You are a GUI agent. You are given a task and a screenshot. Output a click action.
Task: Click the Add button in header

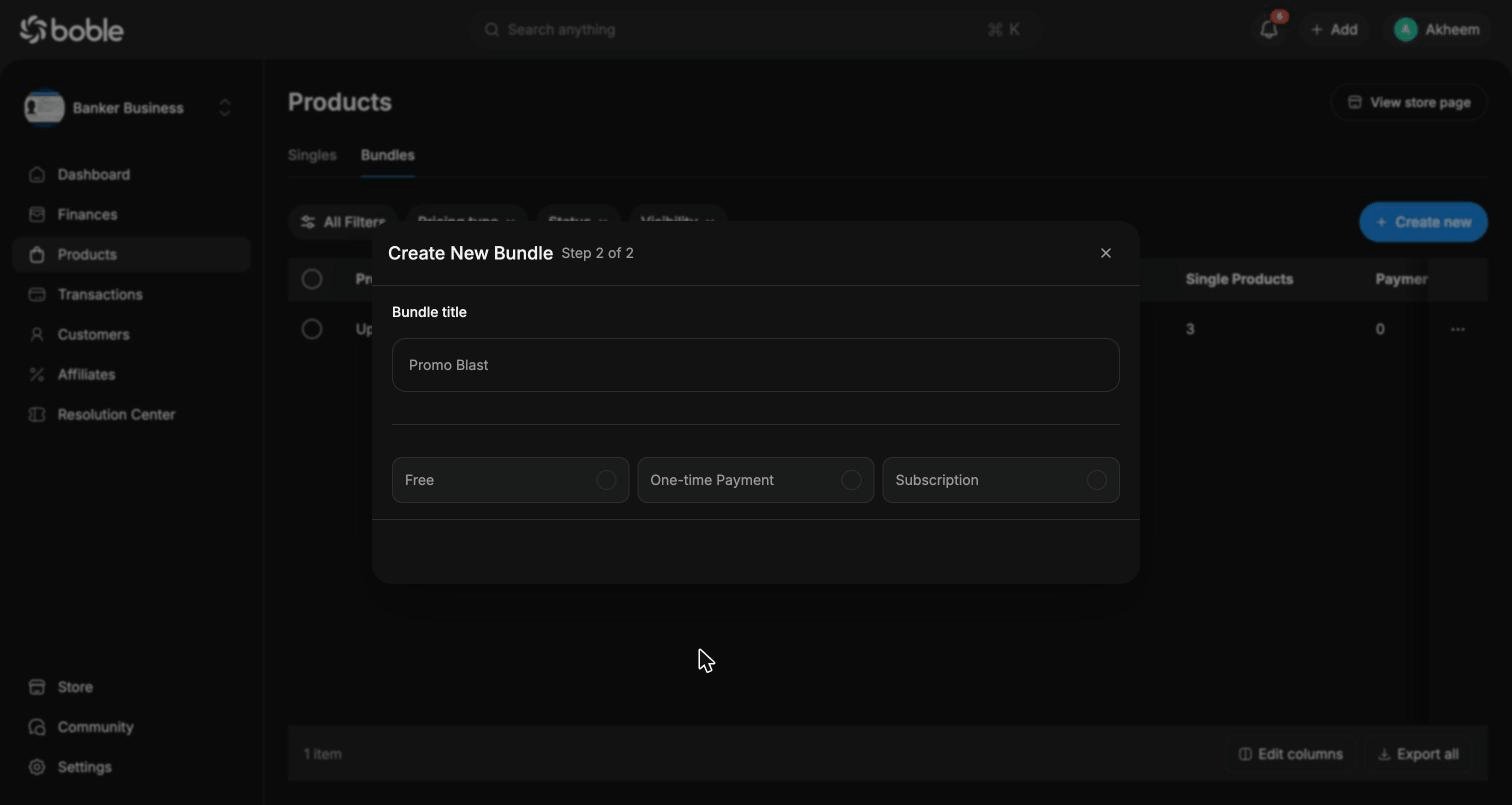pos(1334,30)
